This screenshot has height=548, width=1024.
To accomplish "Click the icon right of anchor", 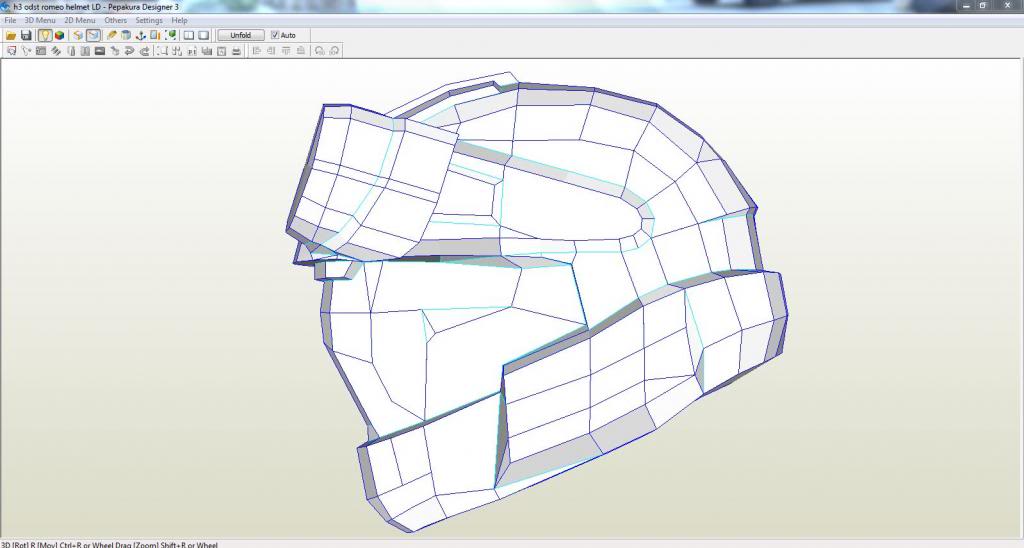I will [155, 35].
